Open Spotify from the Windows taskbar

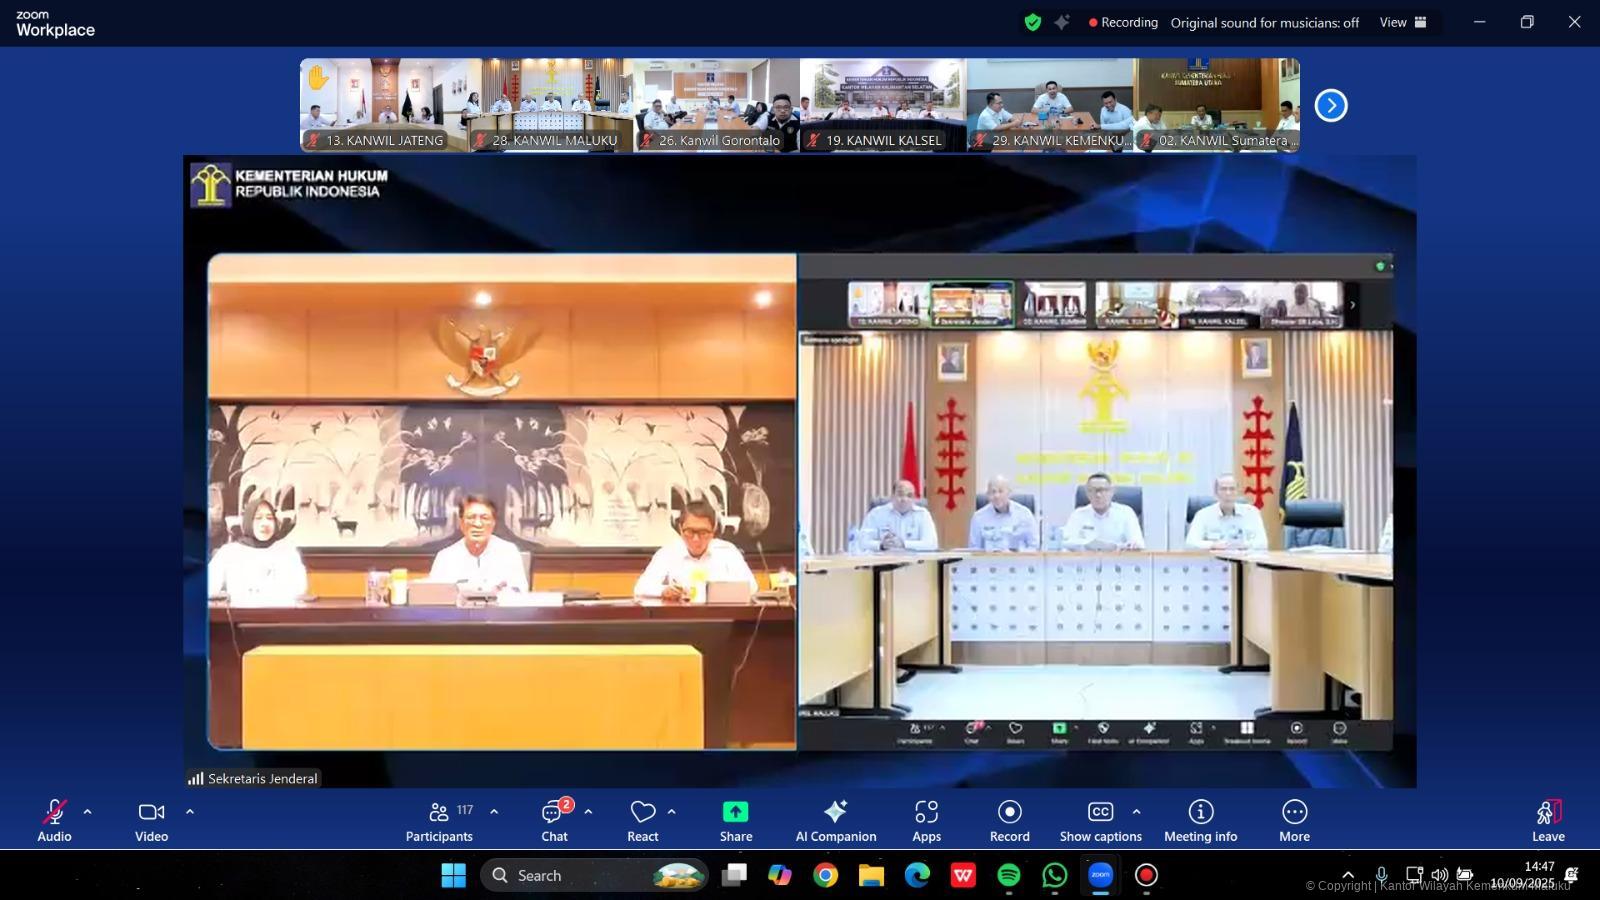pyautogui.click(x=1008, y=875)
